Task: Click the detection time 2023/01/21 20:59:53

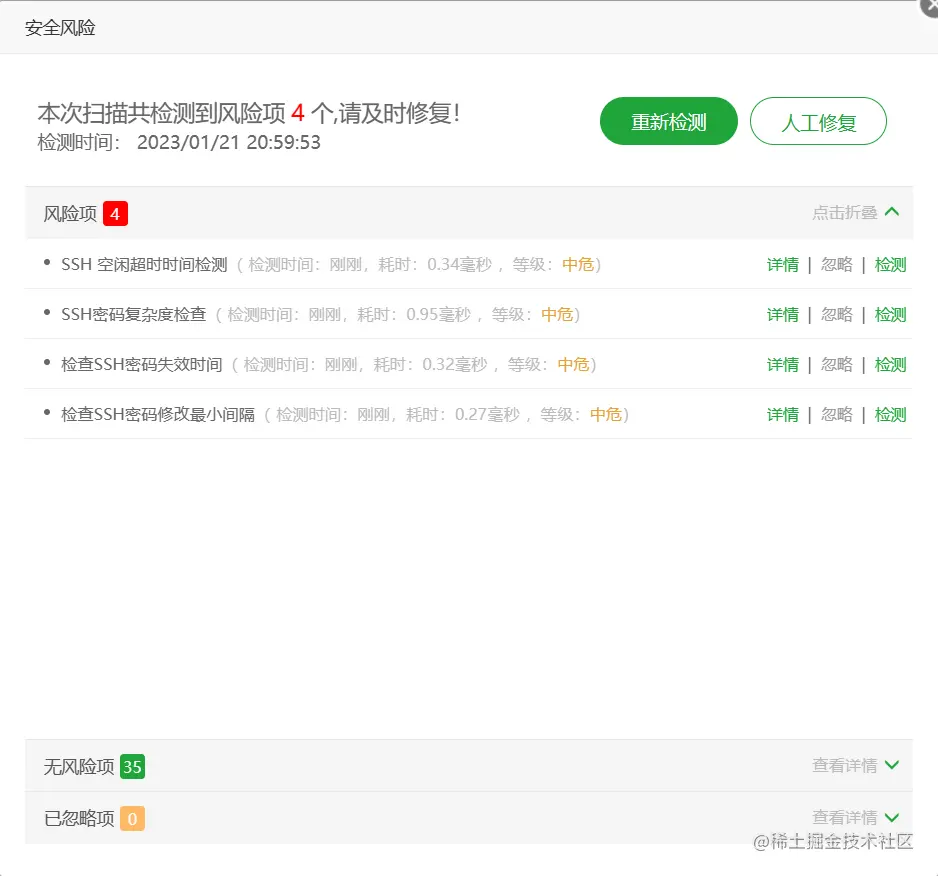Action: (229, 142)
